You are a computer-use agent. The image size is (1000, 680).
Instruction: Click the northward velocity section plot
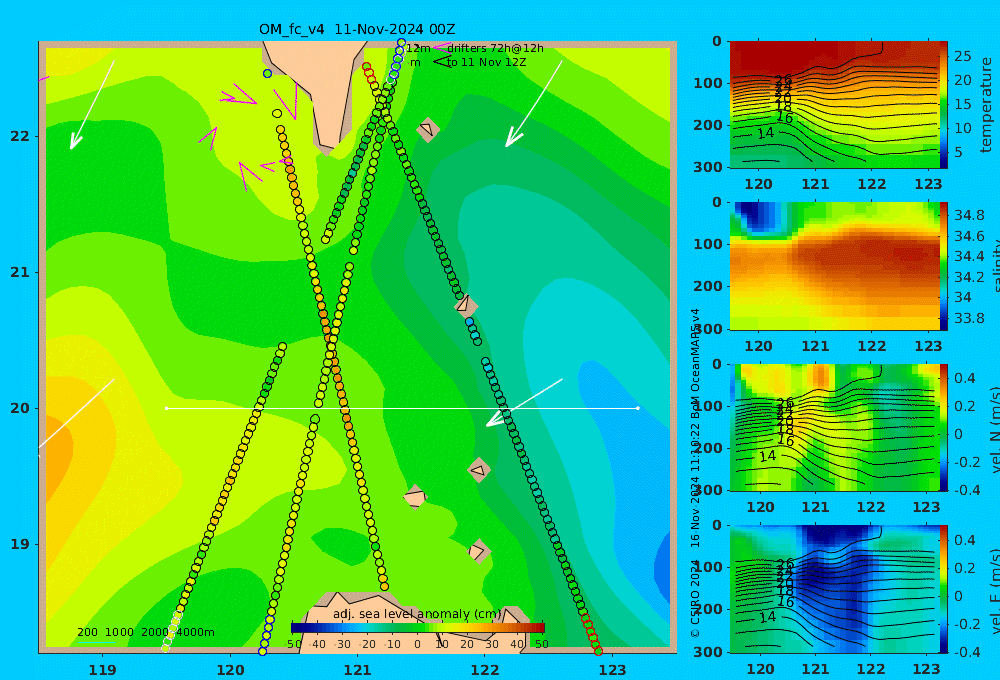coord(834,427)
